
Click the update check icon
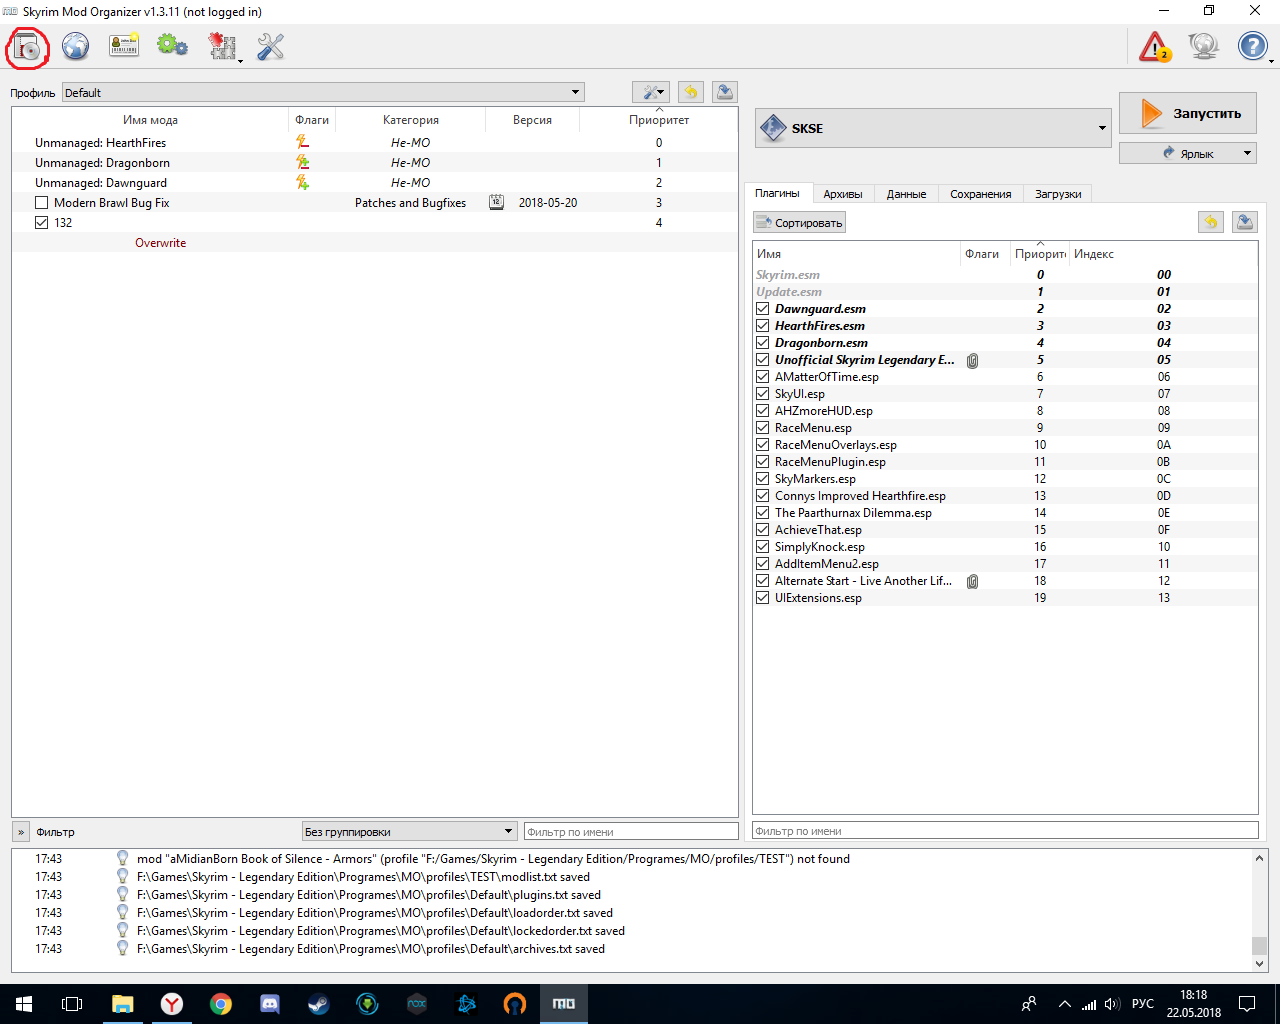pos(1203,46)
